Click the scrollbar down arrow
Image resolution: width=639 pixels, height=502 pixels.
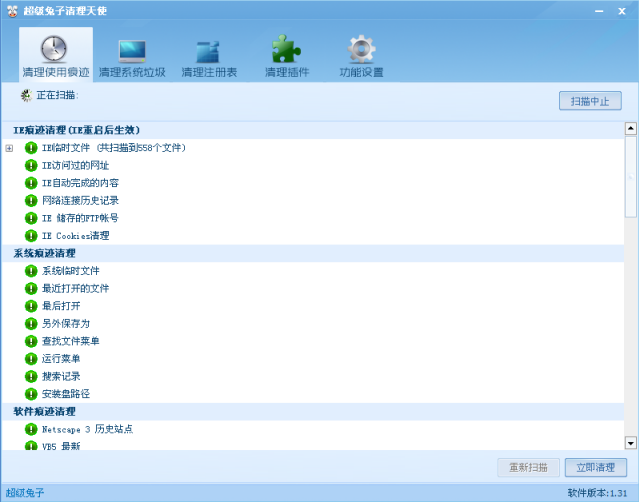(630, 442)
